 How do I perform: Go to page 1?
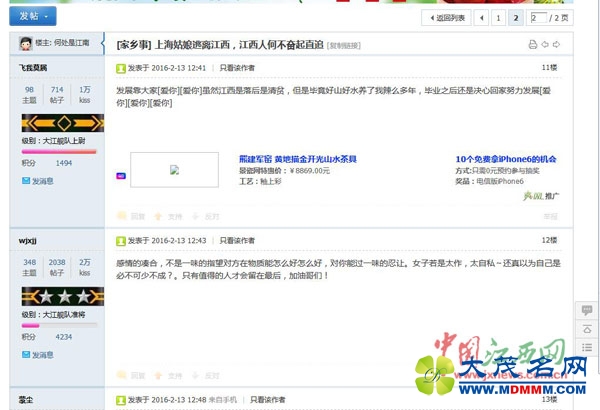click(498, 18)
